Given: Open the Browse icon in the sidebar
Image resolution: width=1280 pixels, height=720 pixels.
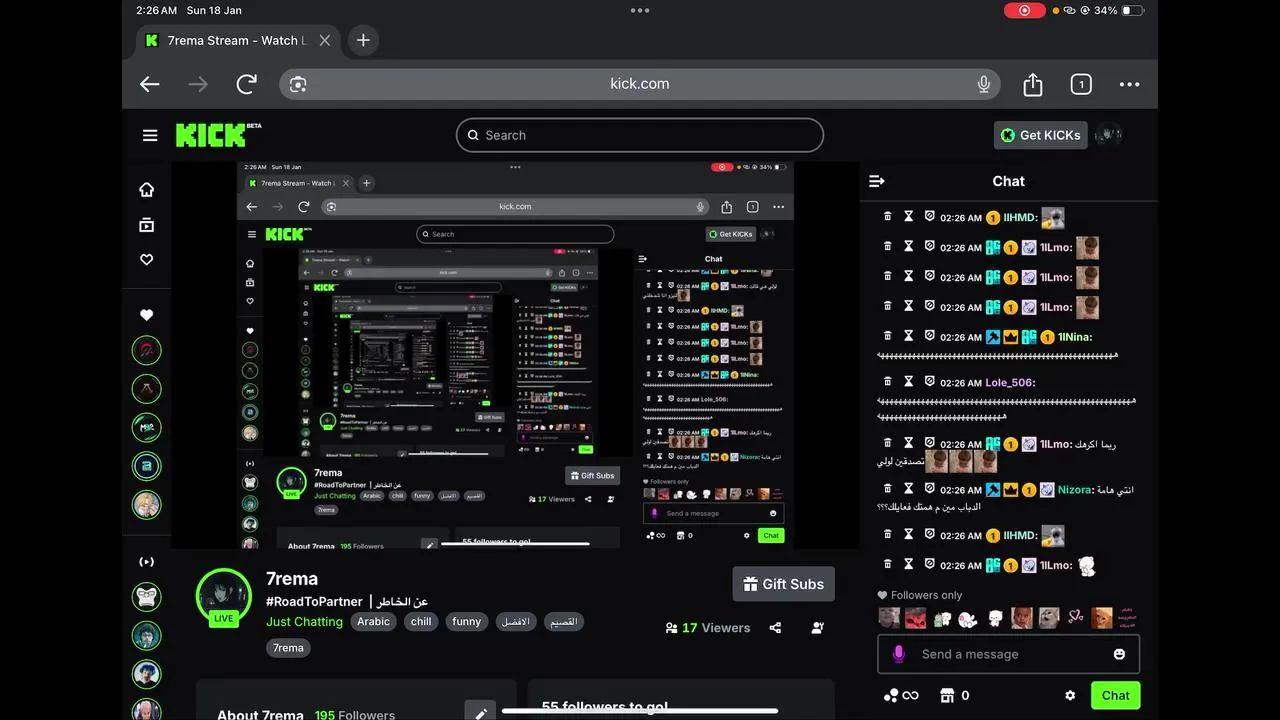Looking at the screenshot, I should 147,225.
